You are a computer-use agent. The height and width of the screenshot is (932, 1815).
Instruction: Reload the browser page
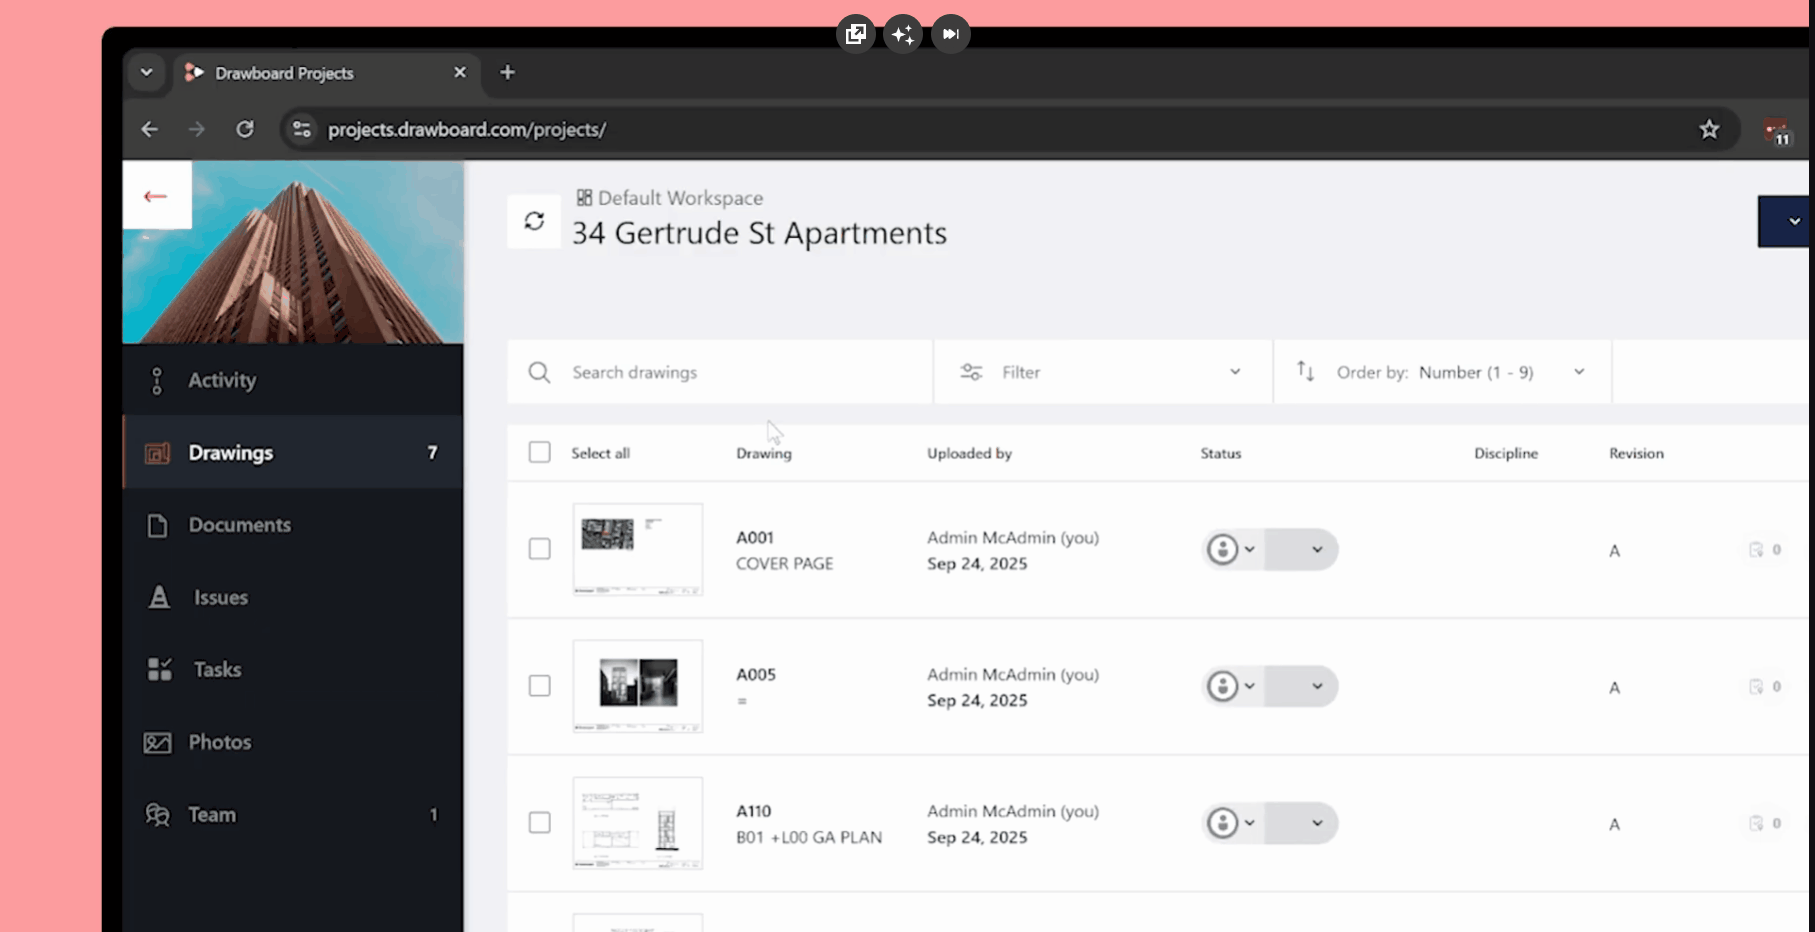pos(244,129)
